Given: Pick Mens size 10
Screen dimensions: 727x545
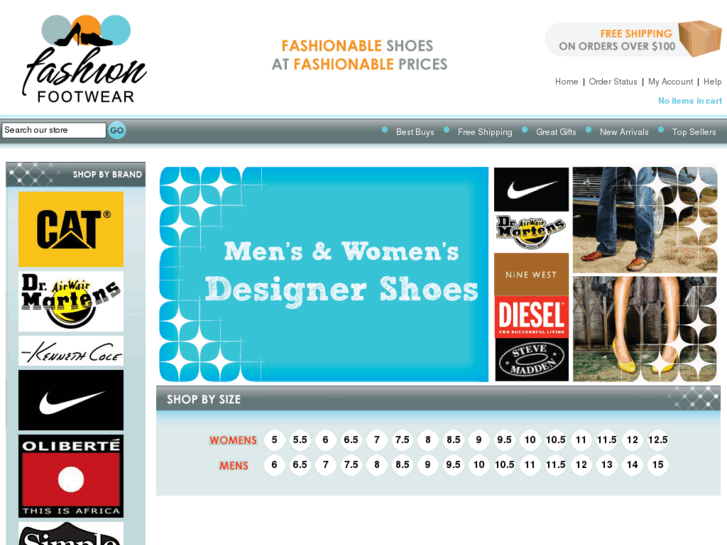Looking at the screenshot, I should tap(479, 465).
